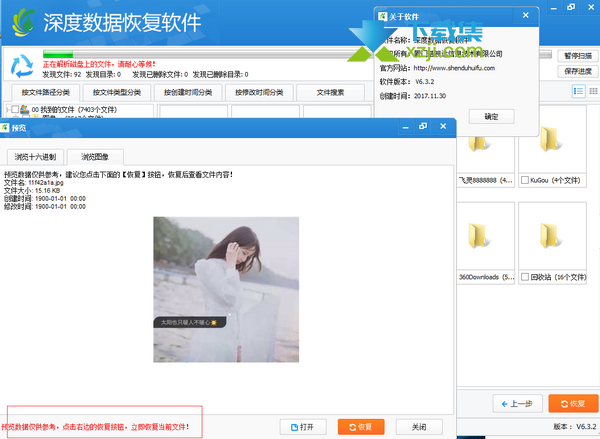Click 确定 in the about dialog
Viewport: 600px width, 439px height.
[491, 116]
